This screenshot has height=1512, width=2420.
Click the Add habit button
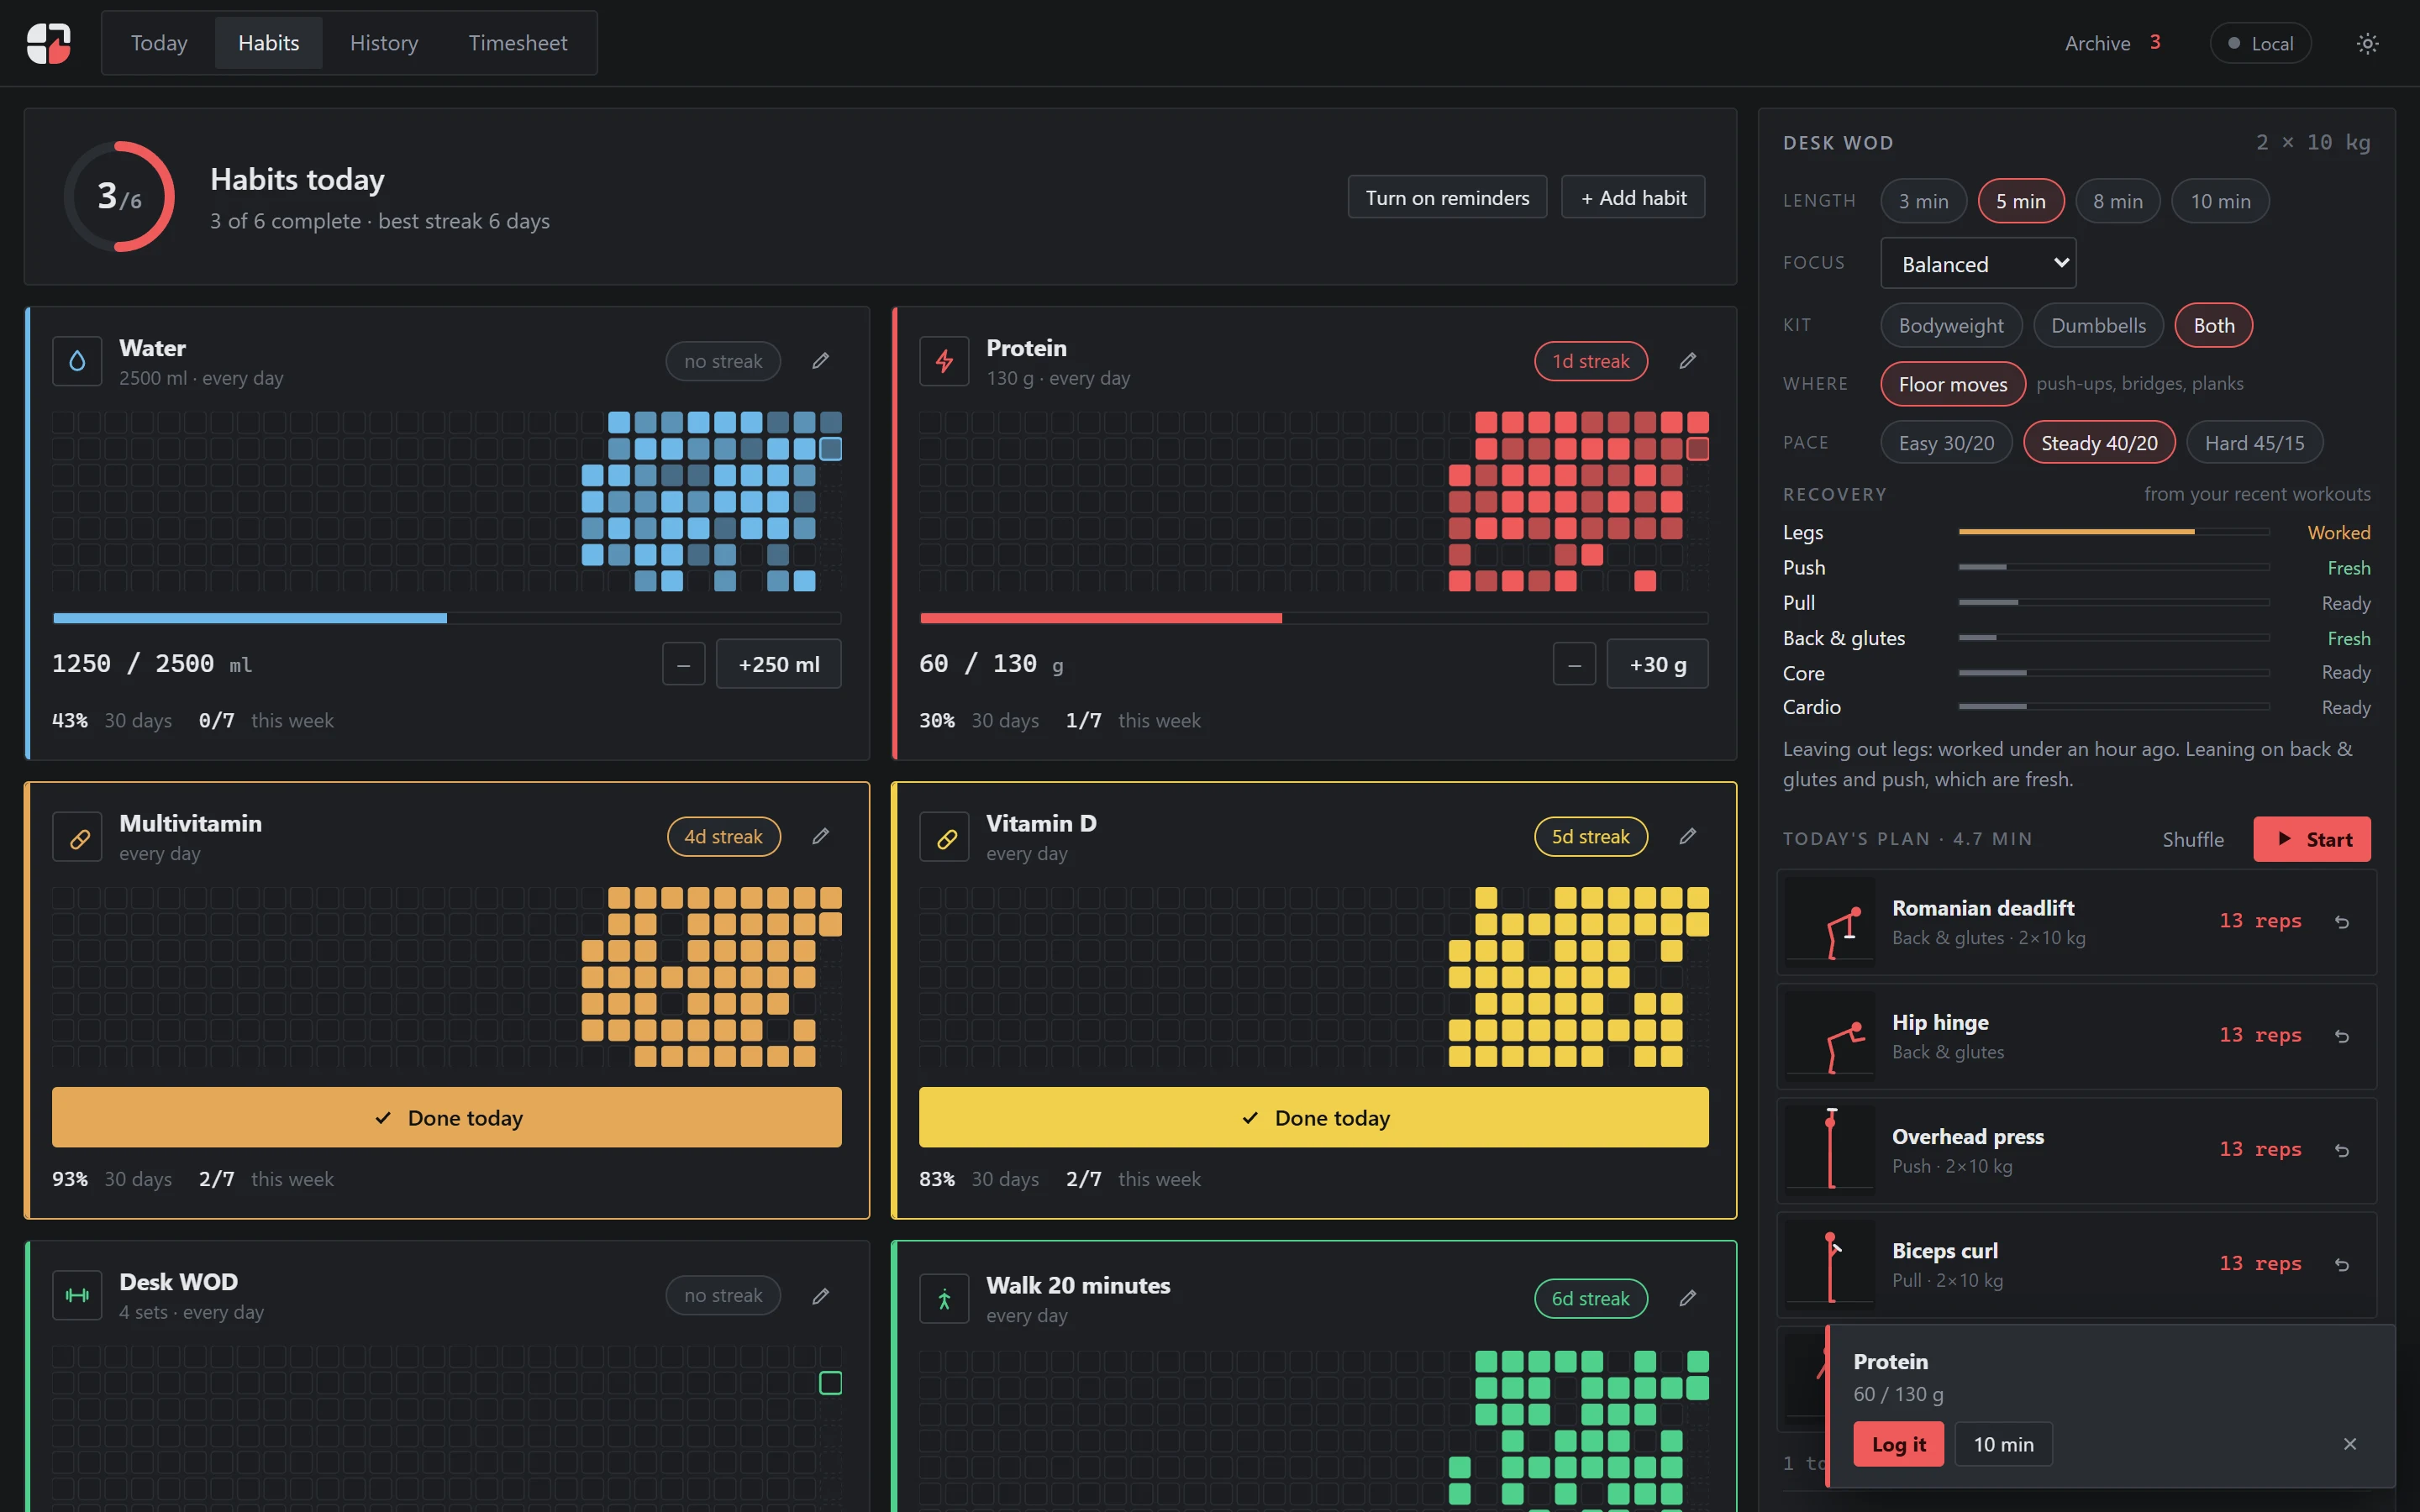pos(1633,198)
